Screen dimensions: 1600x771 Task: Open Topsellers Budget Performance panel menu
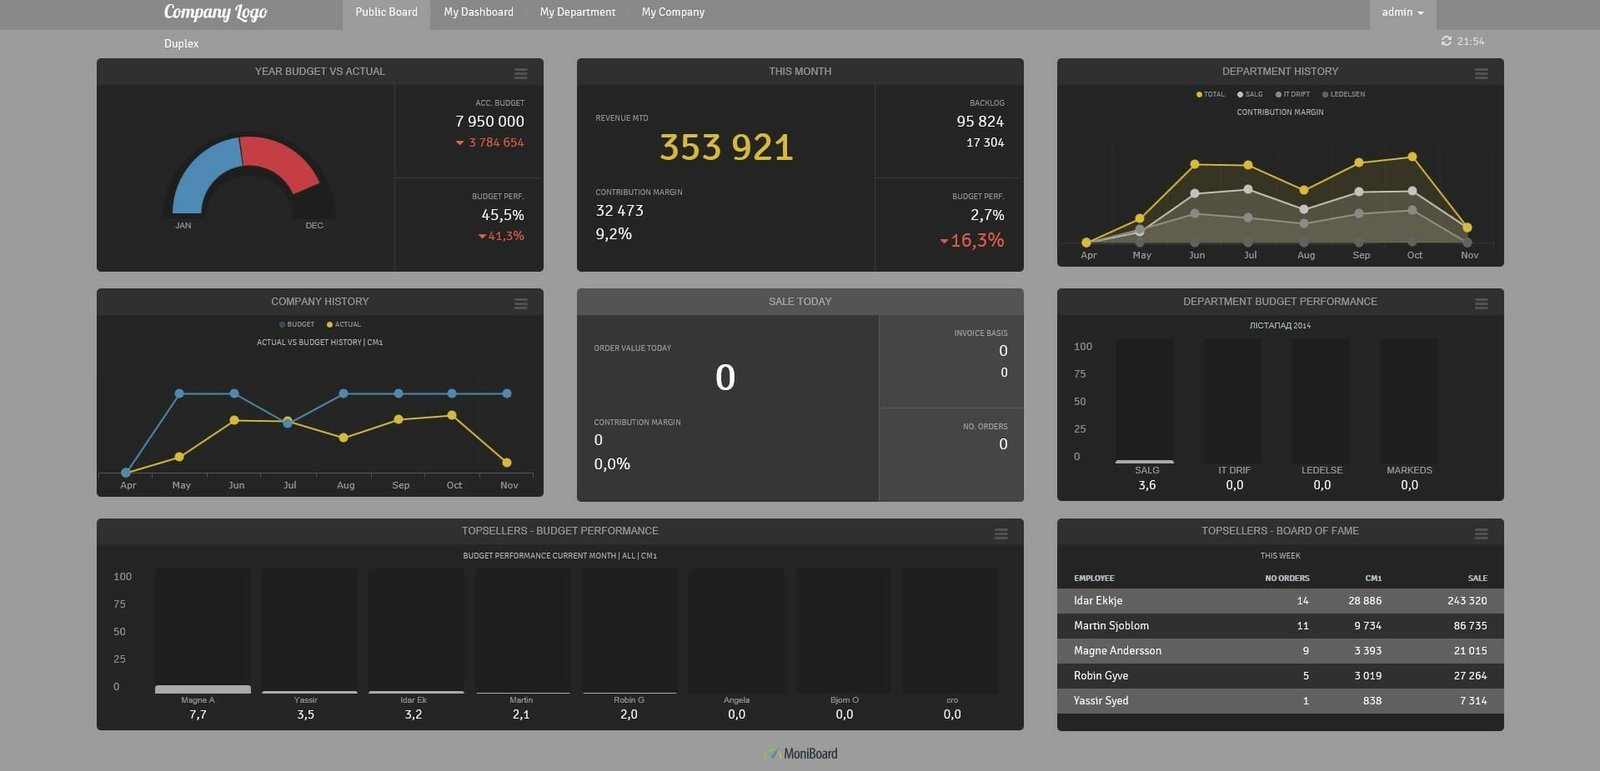[x=1000, y=534]
